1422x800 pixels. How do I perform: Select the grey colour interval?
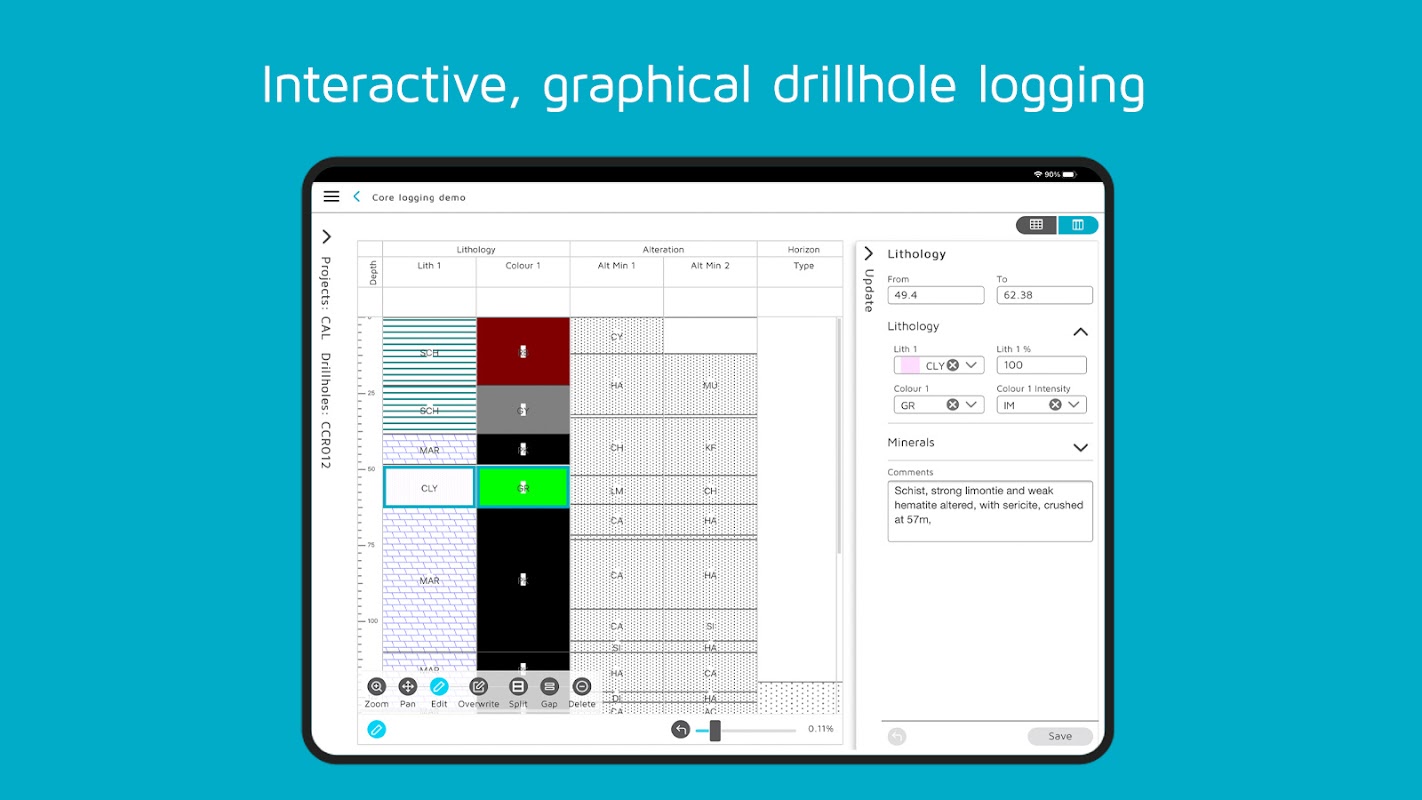[523, 410]
